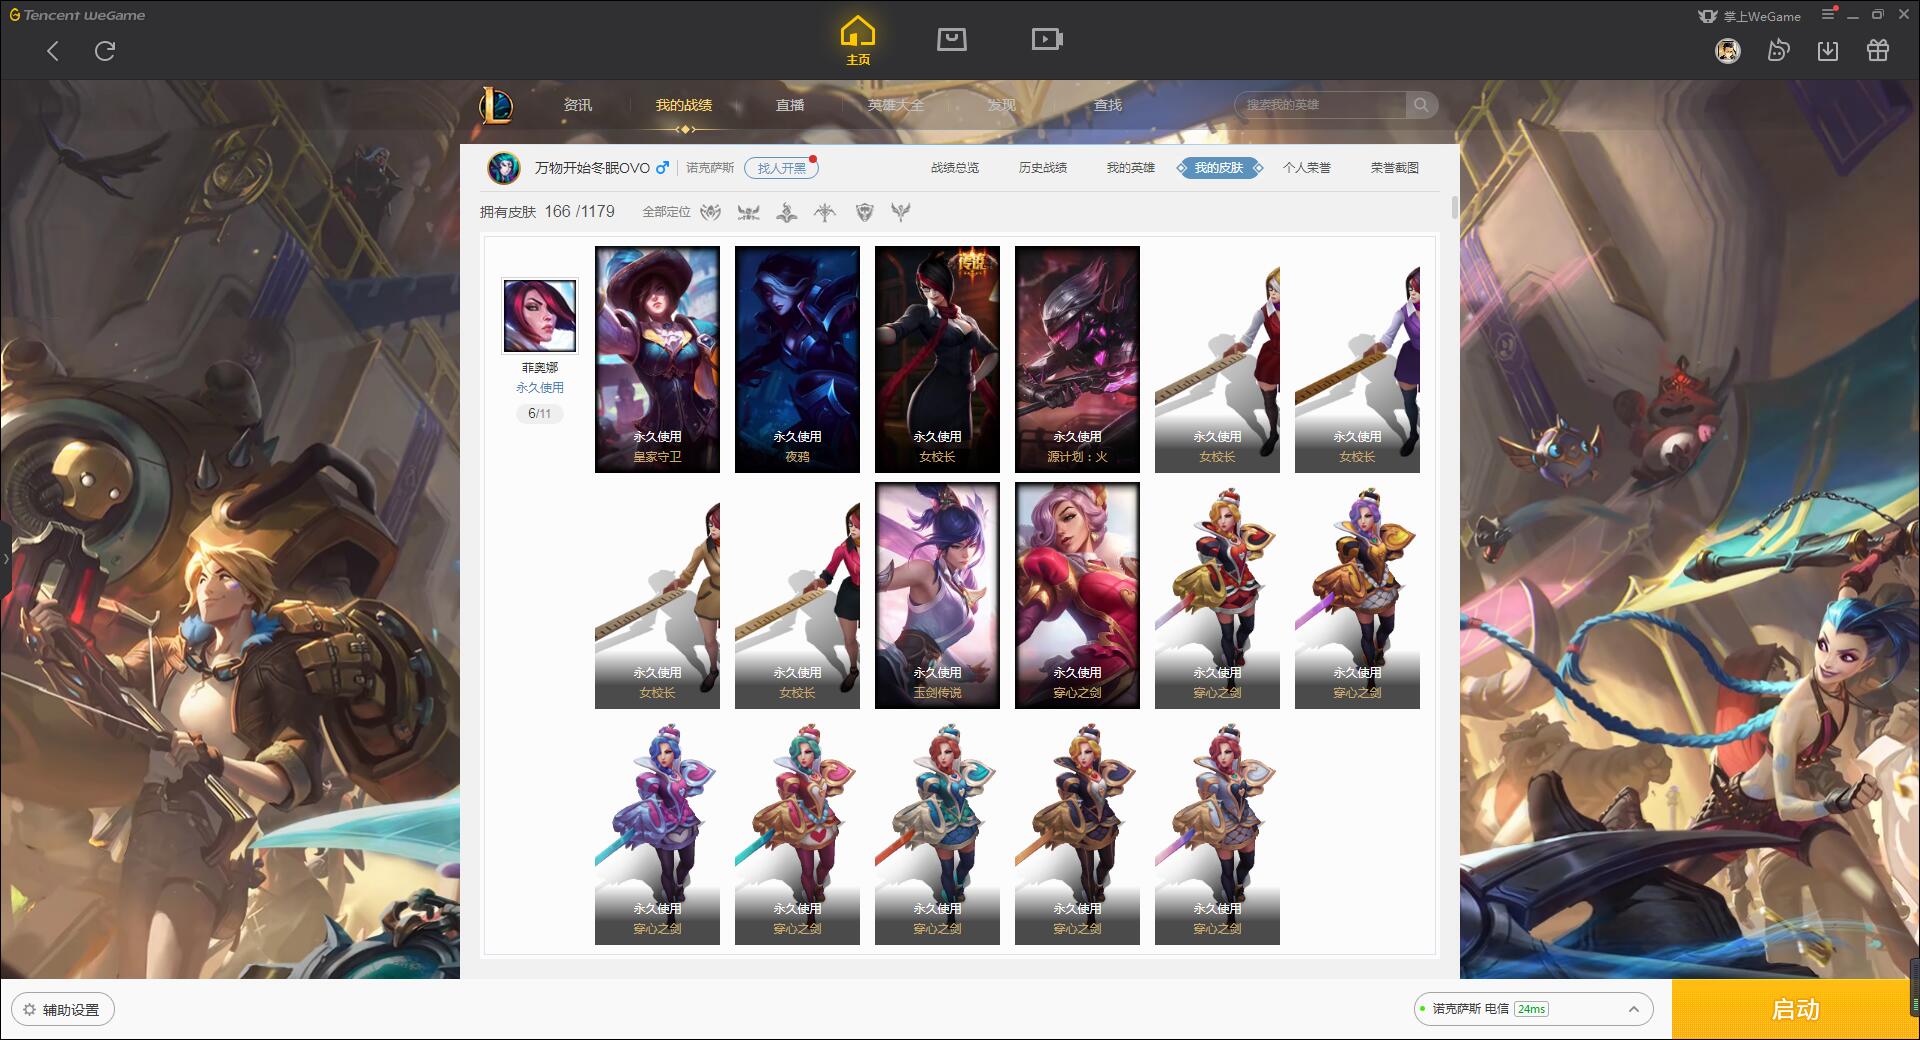Open the 女校长 red dress chroma card

coord(1217,359)
